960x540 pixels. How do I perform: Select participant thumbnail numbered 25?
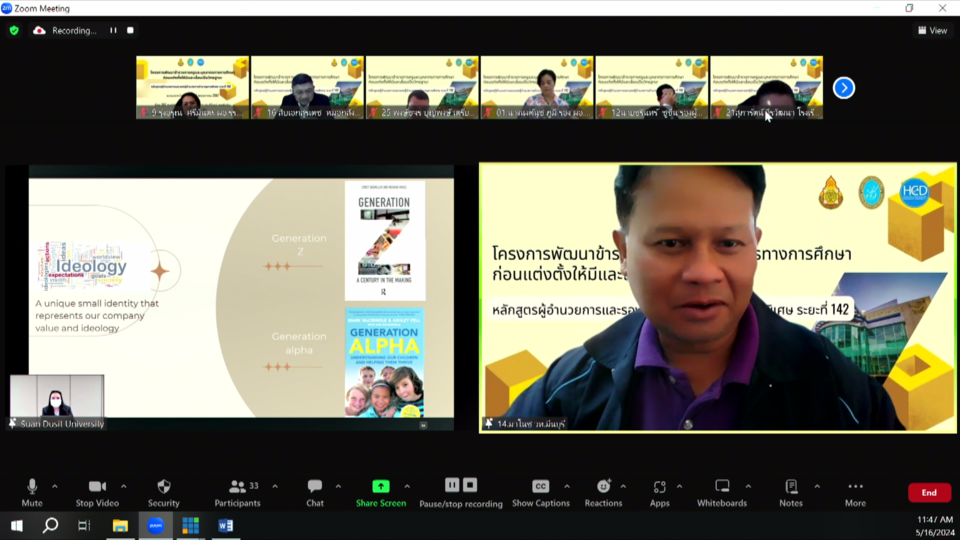pyautogui.click(x=422, y=88)
